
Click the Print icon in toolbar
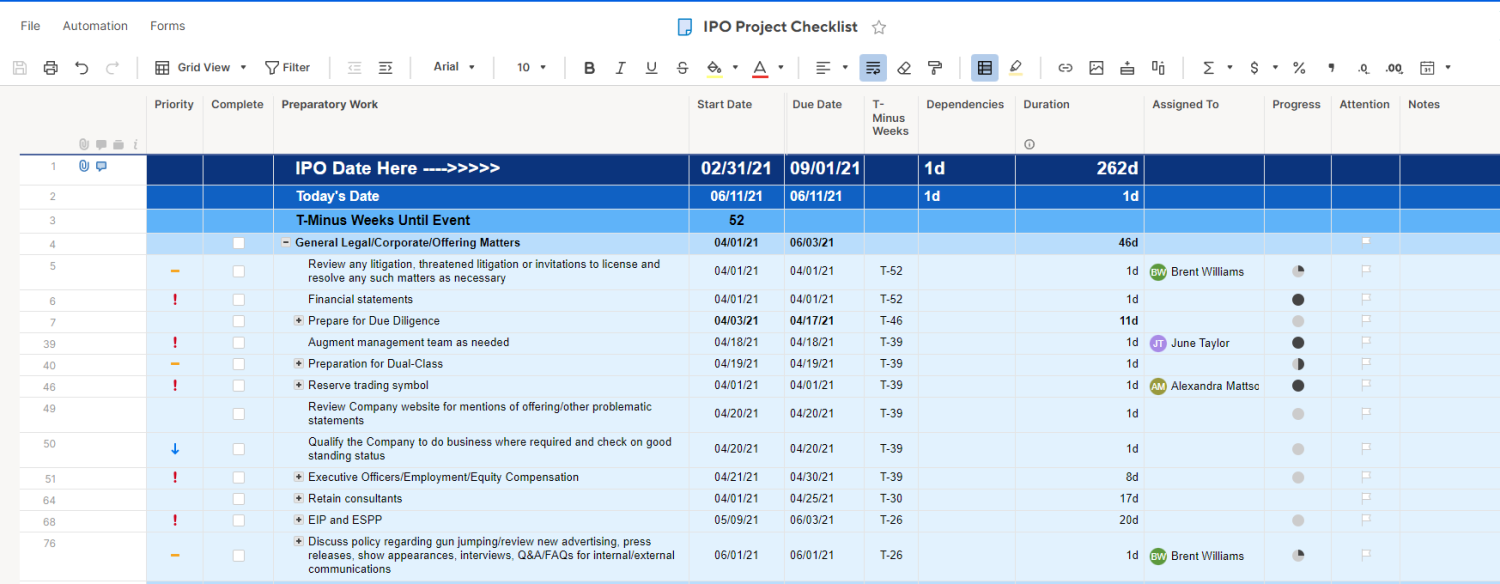click(x=51, y=68)
